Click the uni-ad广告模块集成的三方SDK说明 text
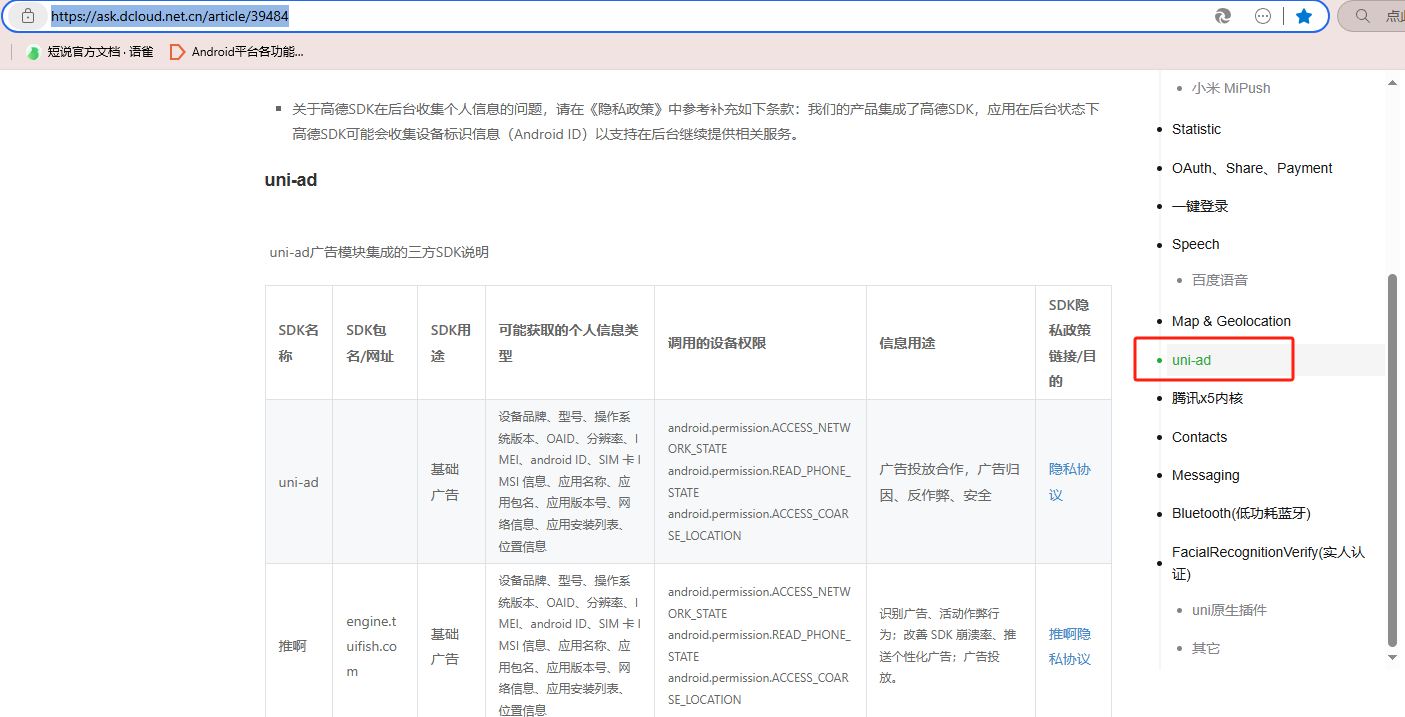The width and height of the screenshot is (1405, 717). click(379, 252)
